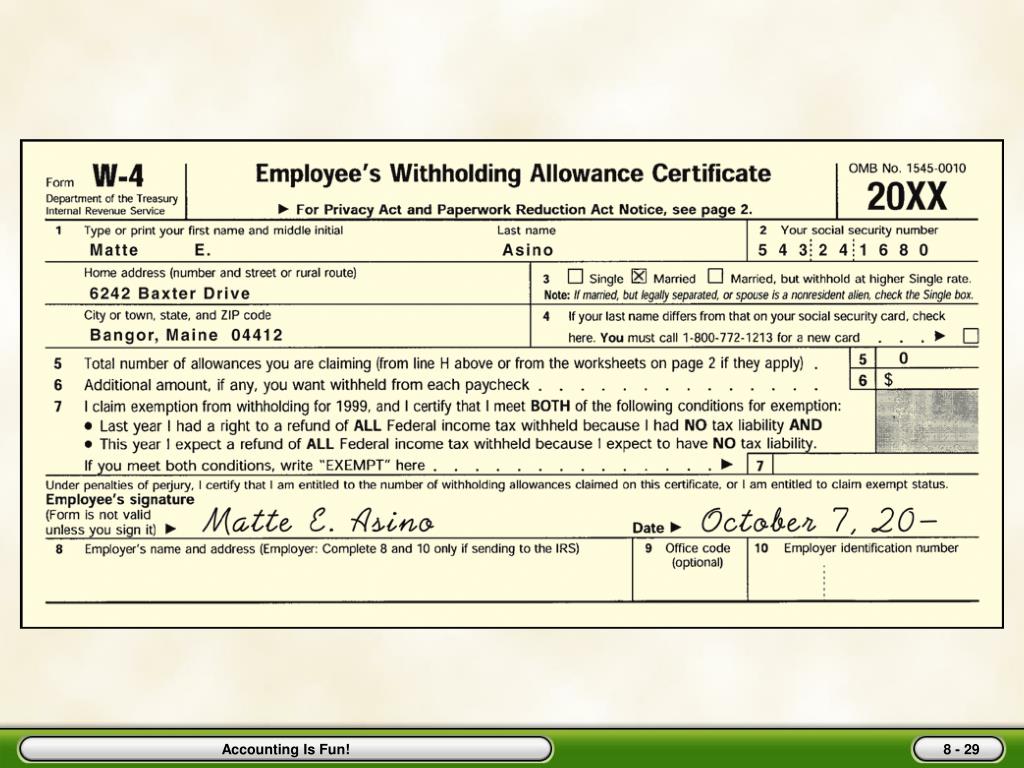Click the Accounting Is Fun! footer button
Viewport: 1024px width, 768px height.
click(x=285, y=749)
